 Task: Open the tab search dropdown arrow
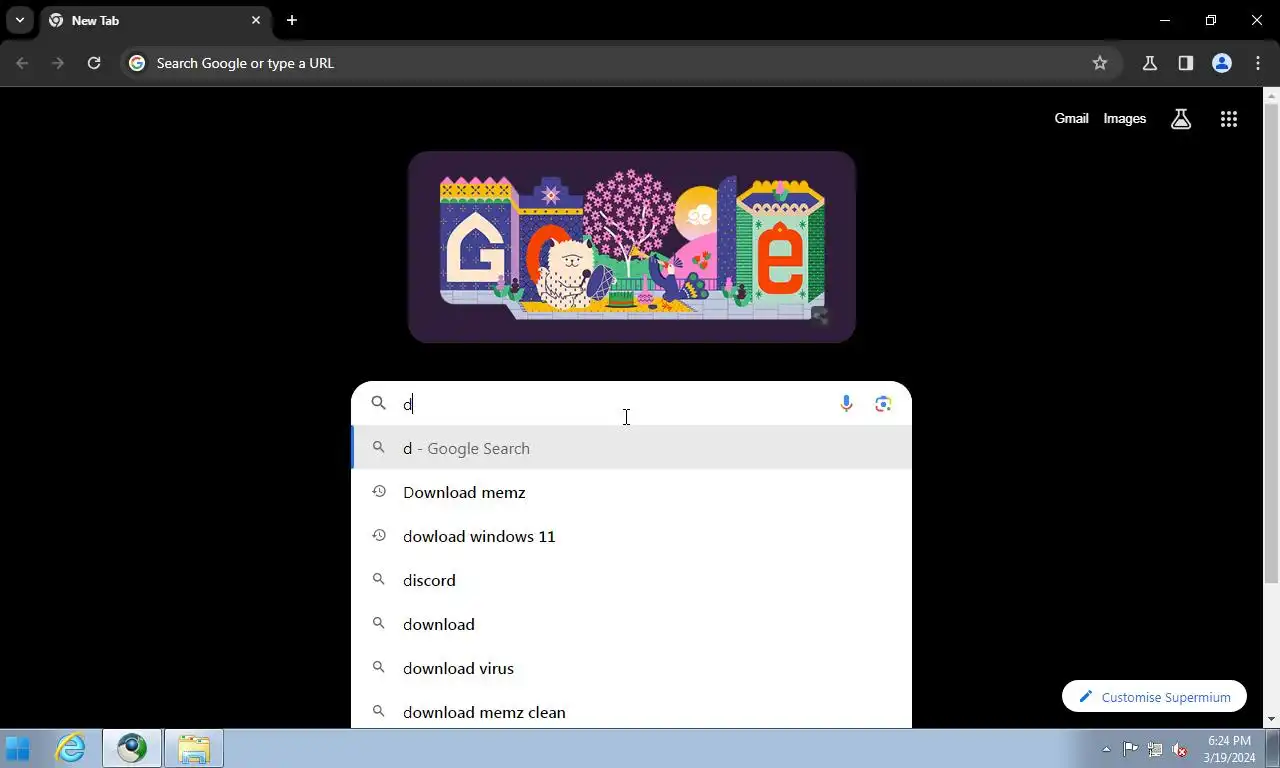pos(20,20)
